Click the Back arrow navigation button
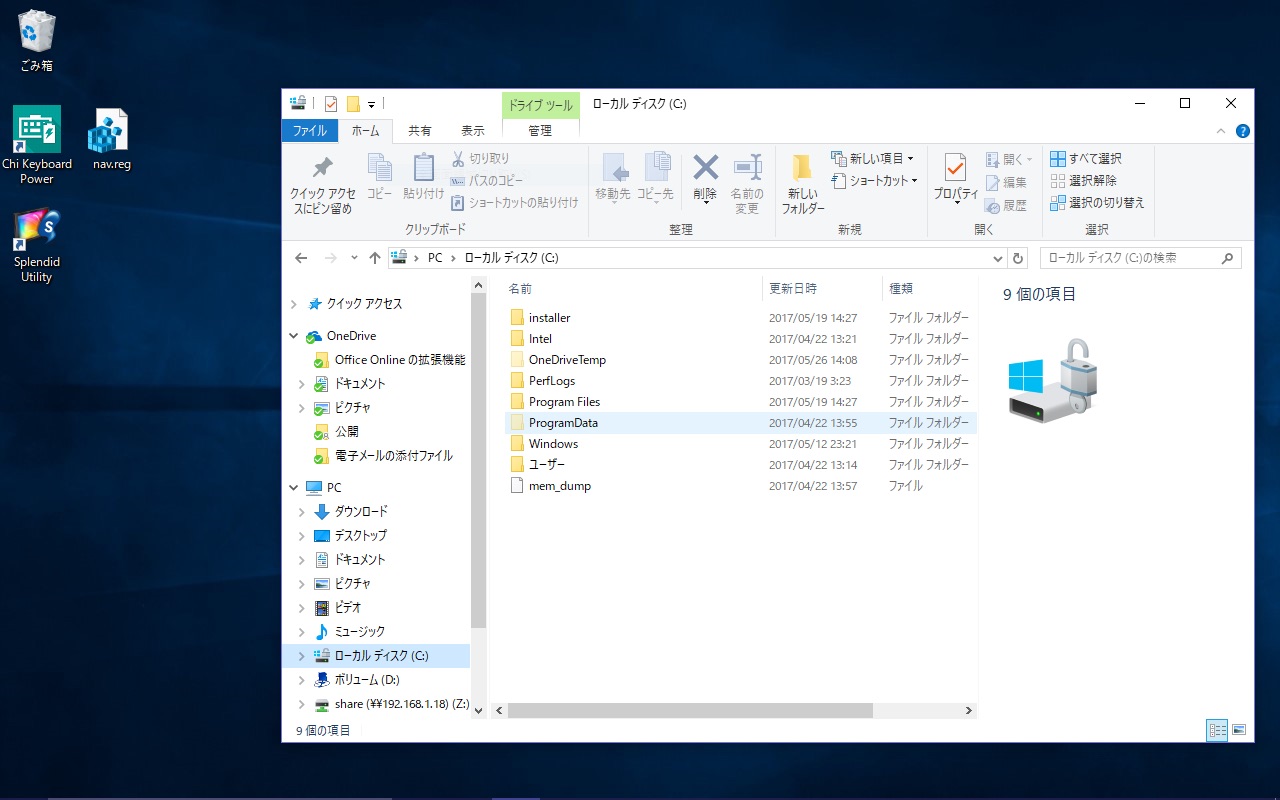The height and width of the screenshot is (800, 1280). (x=301, y=258)
